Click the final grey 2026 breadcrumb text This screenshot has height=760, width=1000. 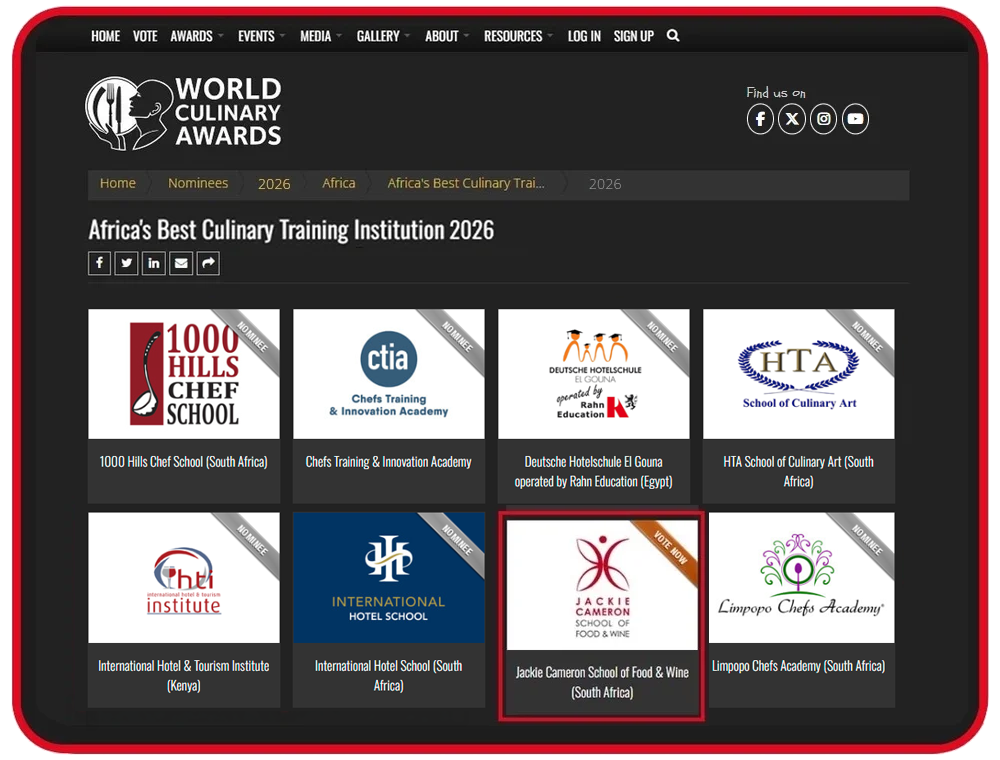605,184
